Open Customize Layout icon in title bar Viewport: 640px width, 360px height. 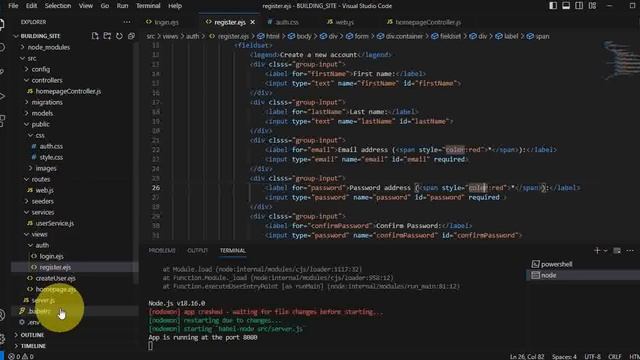(592, 6)
